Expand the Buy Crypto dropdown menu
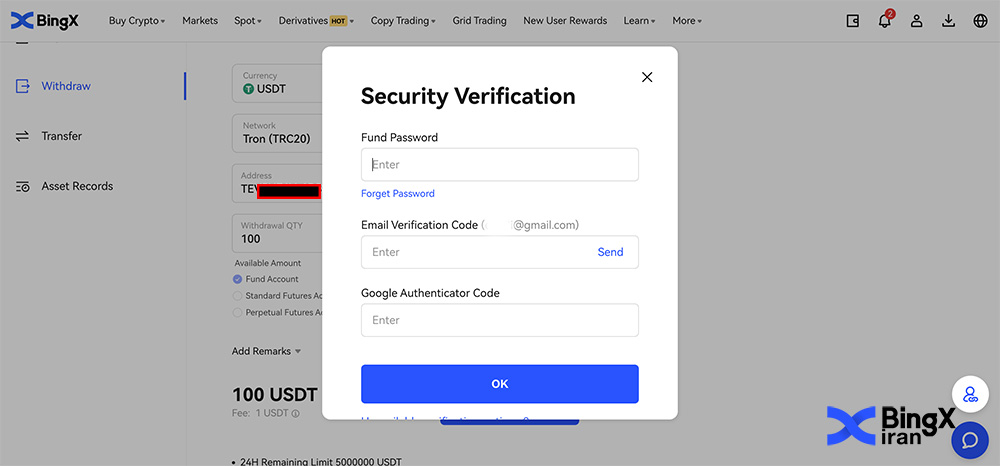Viewport: 1000px width, 466px height. pos(137,20)
